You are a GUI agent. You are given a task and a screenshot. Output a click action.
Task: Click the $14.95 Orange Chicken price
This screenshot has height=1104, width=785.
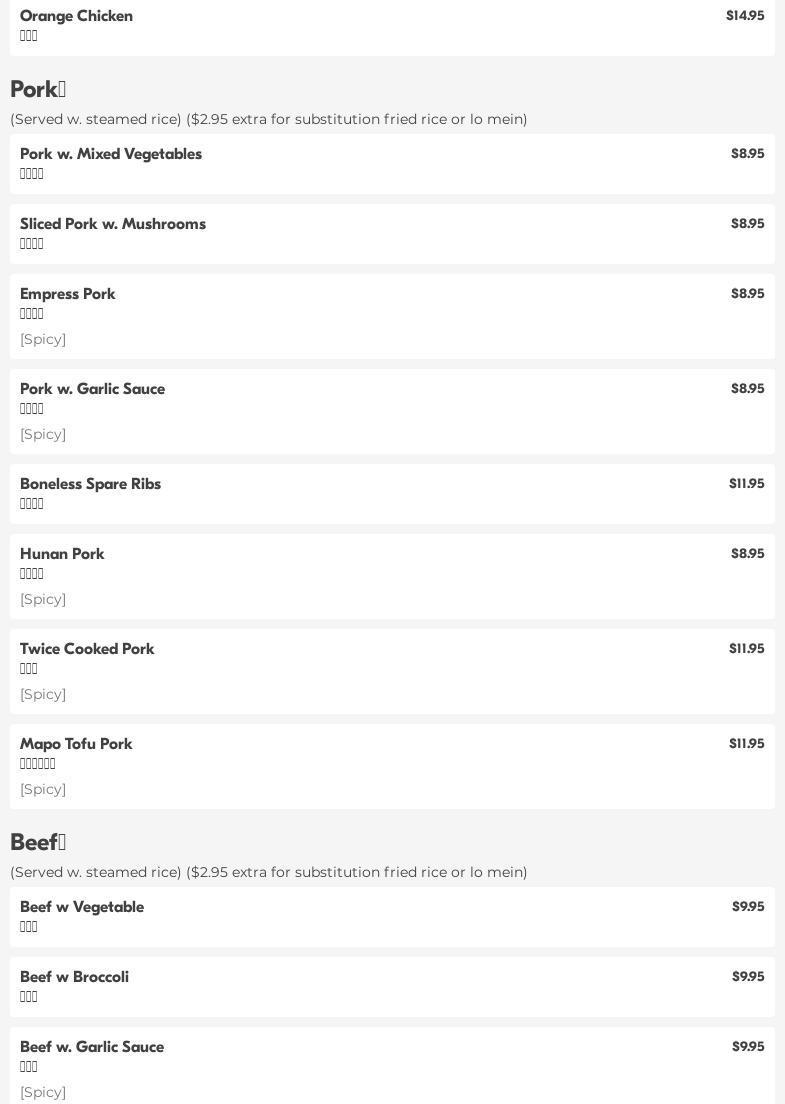click(x=745, y=16)
